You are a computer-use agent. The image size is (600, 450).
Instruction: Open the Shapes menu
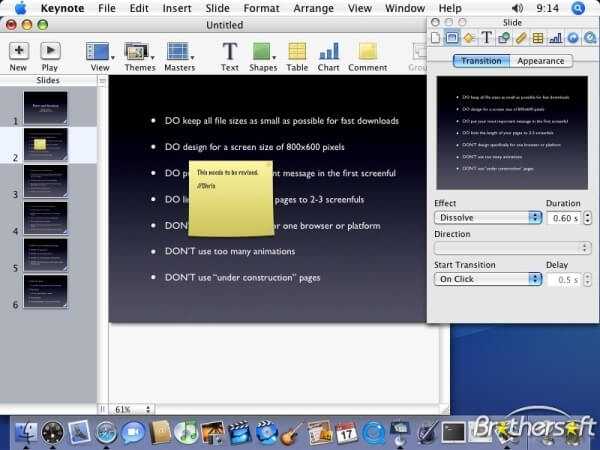[x=263, y=56]
